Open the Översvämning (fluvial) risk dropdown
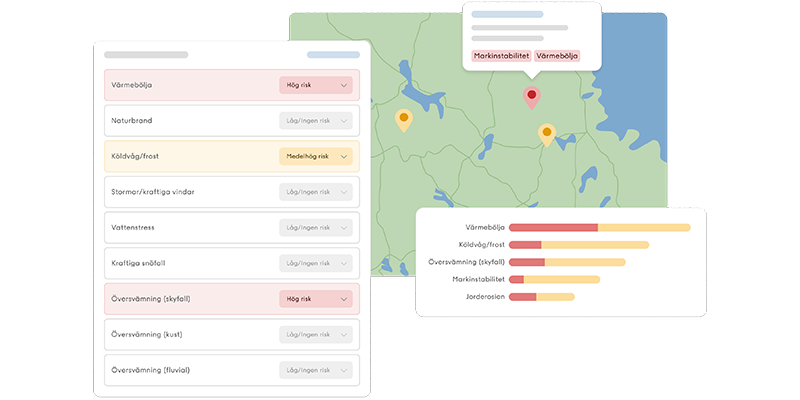The height and width of the screenshot is (400, 800). pyautogui.click(x=316, y=370)
